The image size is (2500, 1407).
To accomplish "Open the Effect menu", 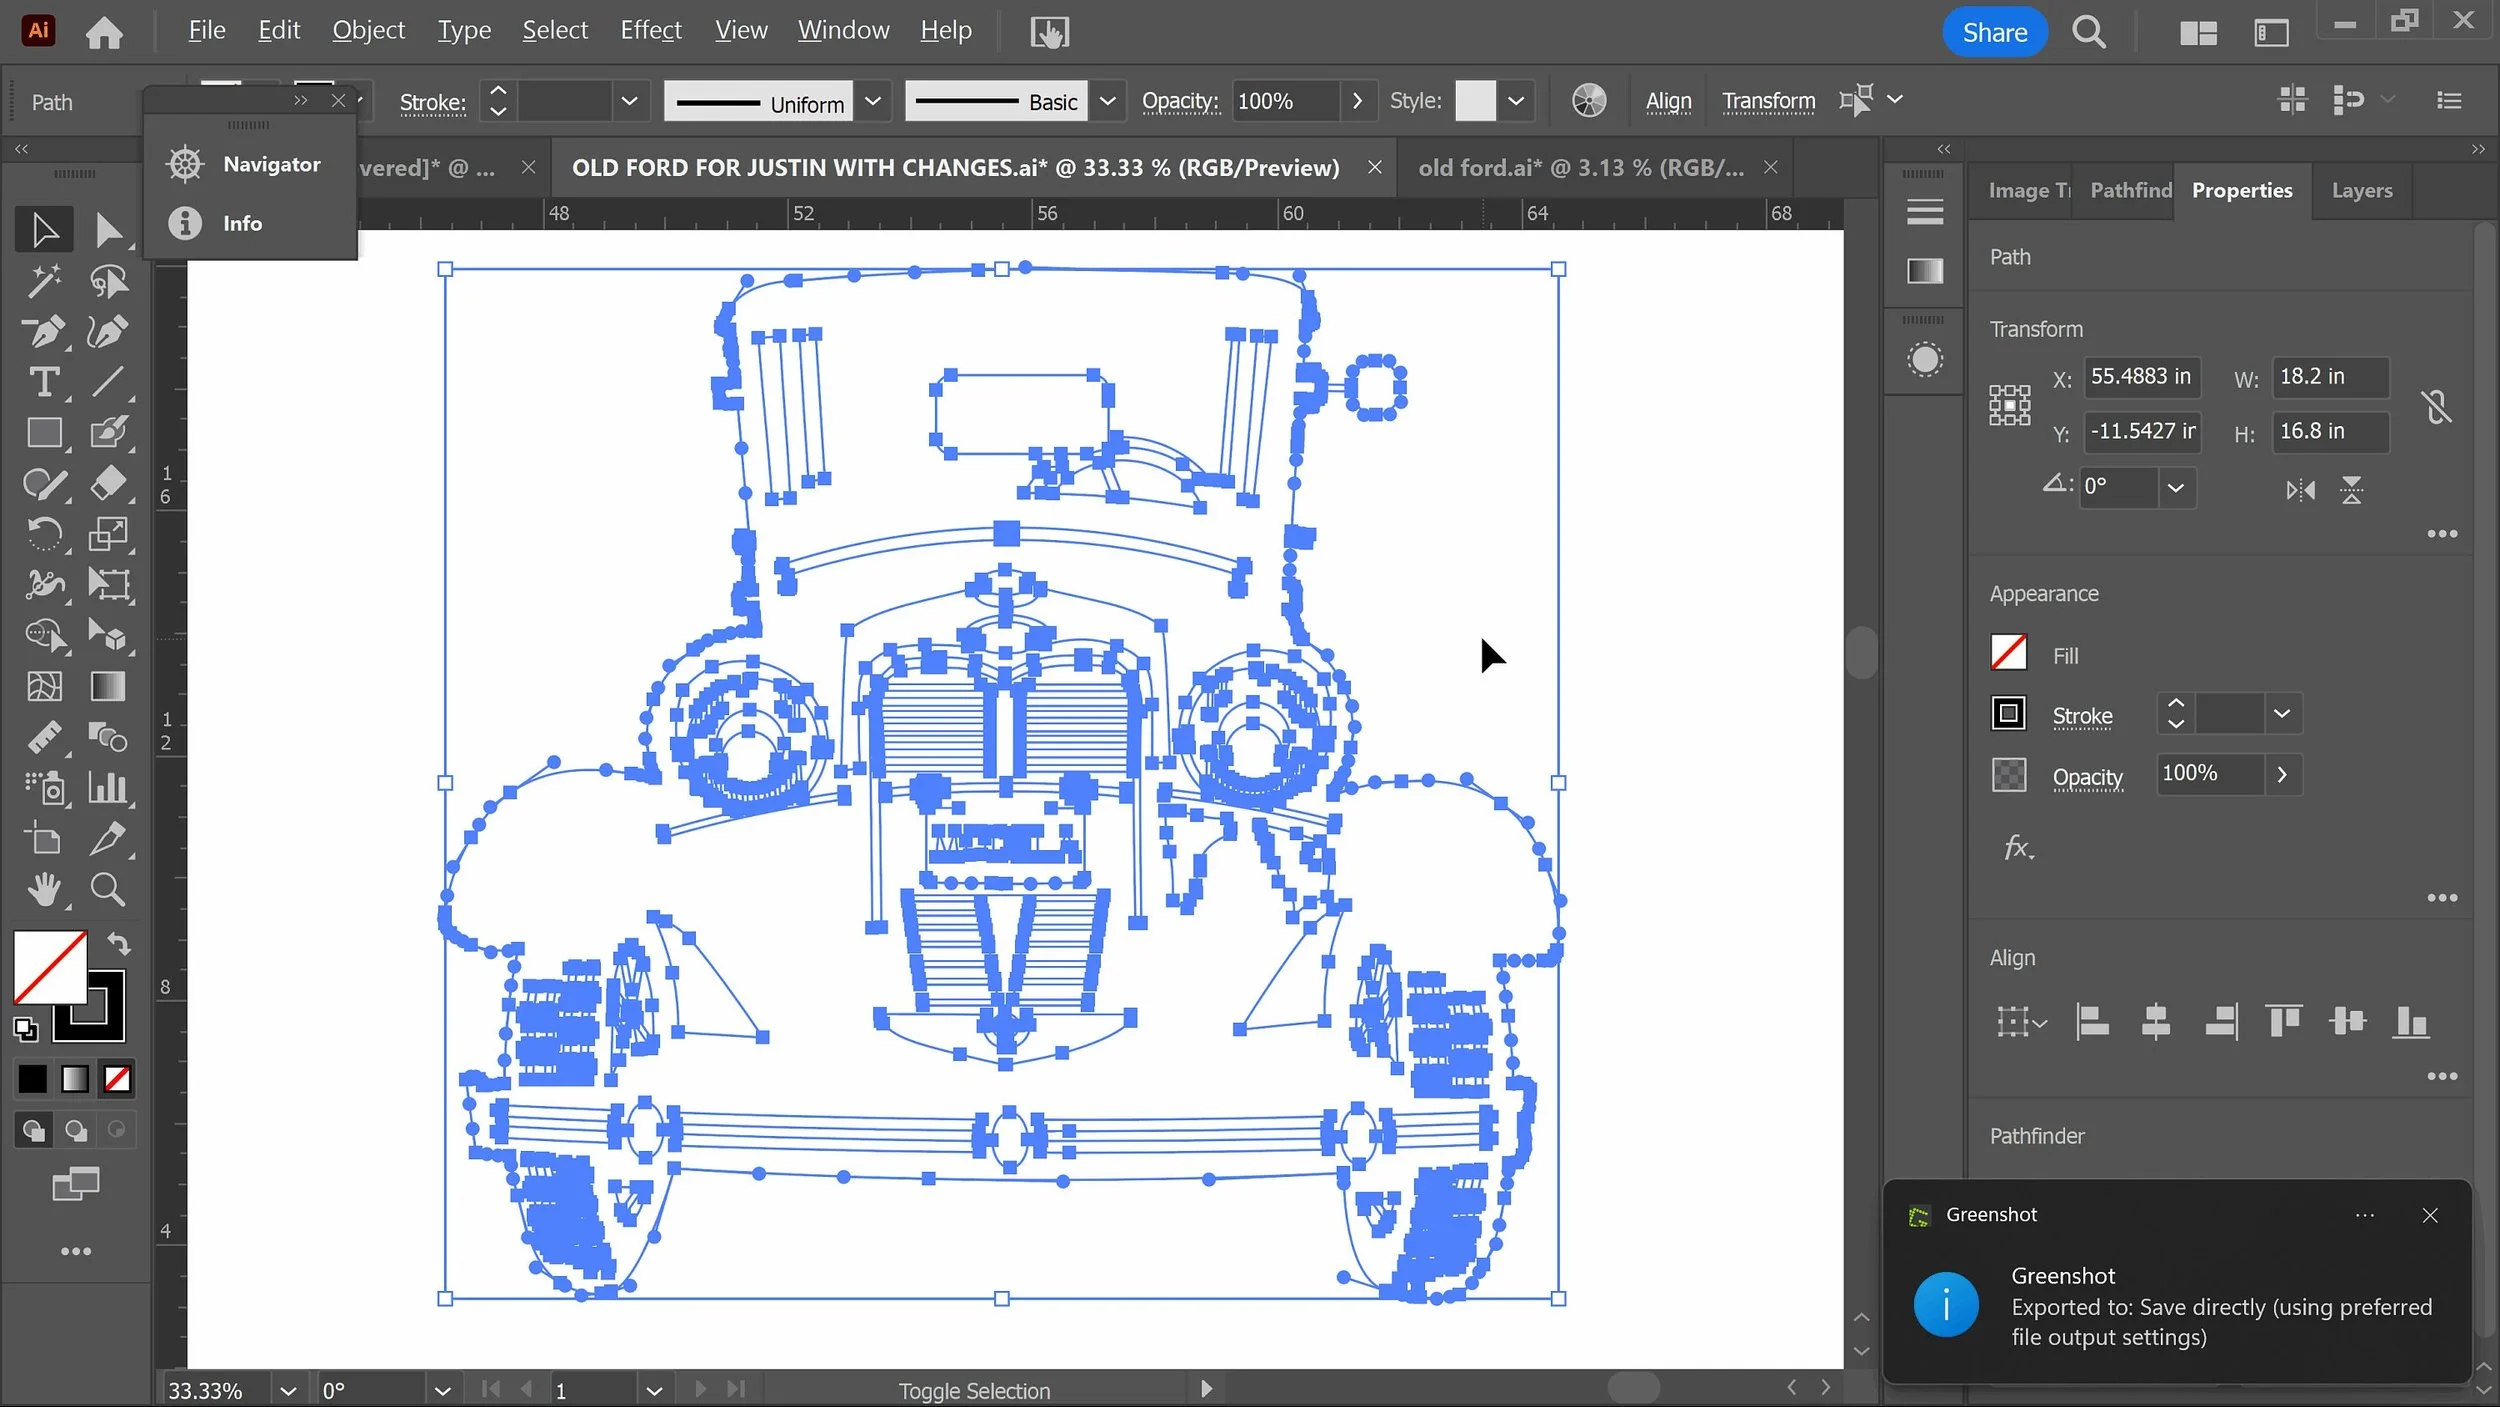I will [650, 30].
